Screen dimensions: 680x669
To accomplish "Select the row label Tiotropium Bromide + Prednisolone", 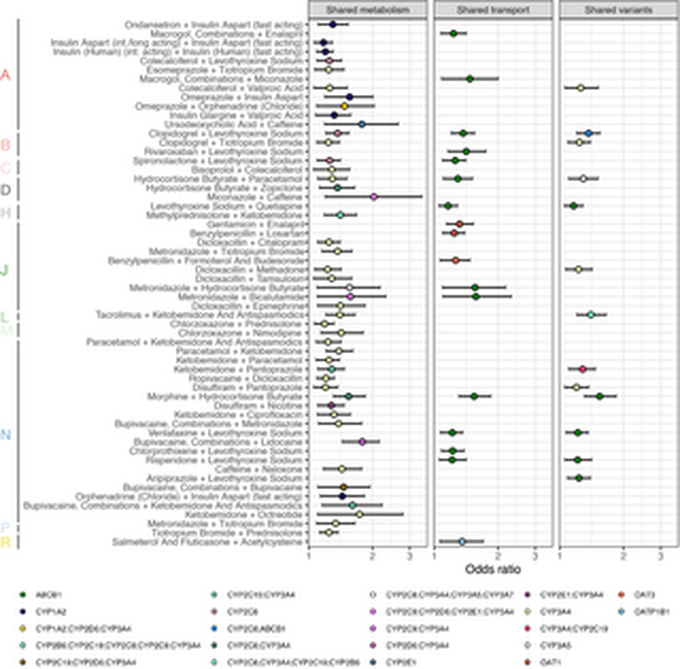I will click(227, 533).
